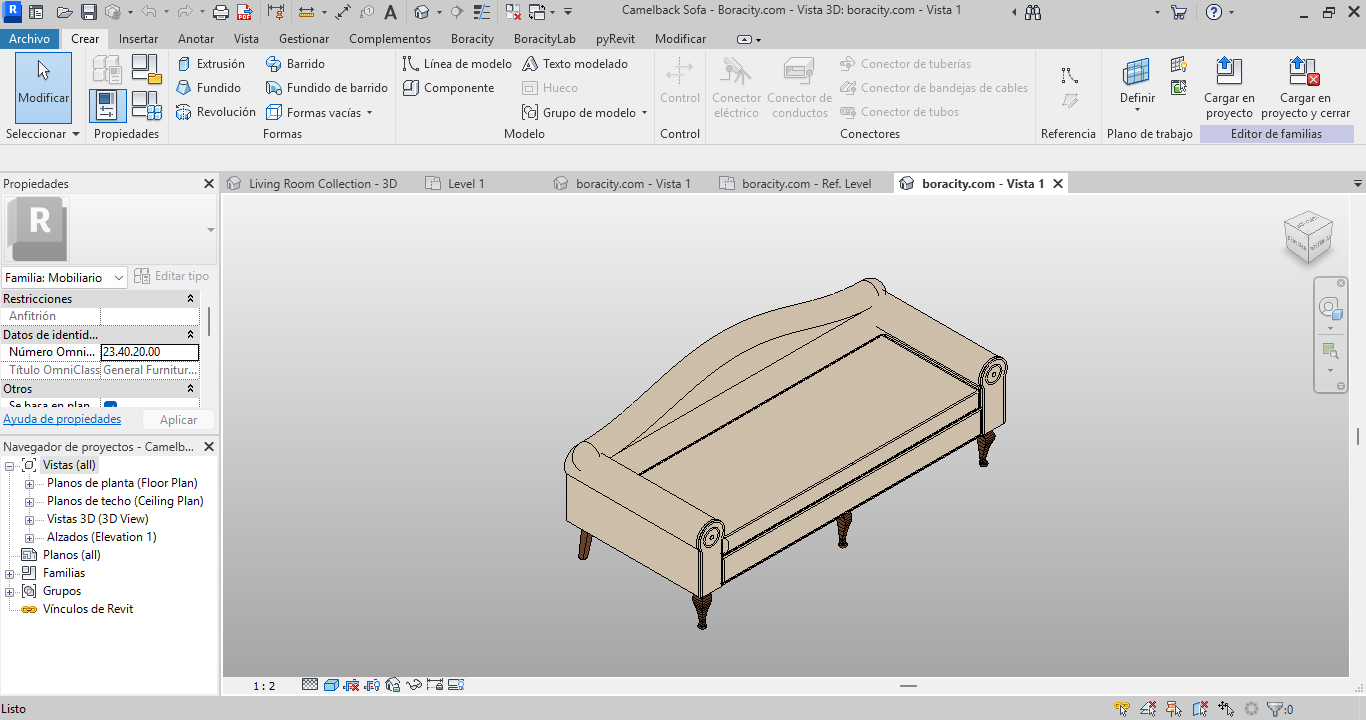This screenshot has width=1366, height=720.
Task: Select Fundido de barrido tool
Action: (327, 88)
